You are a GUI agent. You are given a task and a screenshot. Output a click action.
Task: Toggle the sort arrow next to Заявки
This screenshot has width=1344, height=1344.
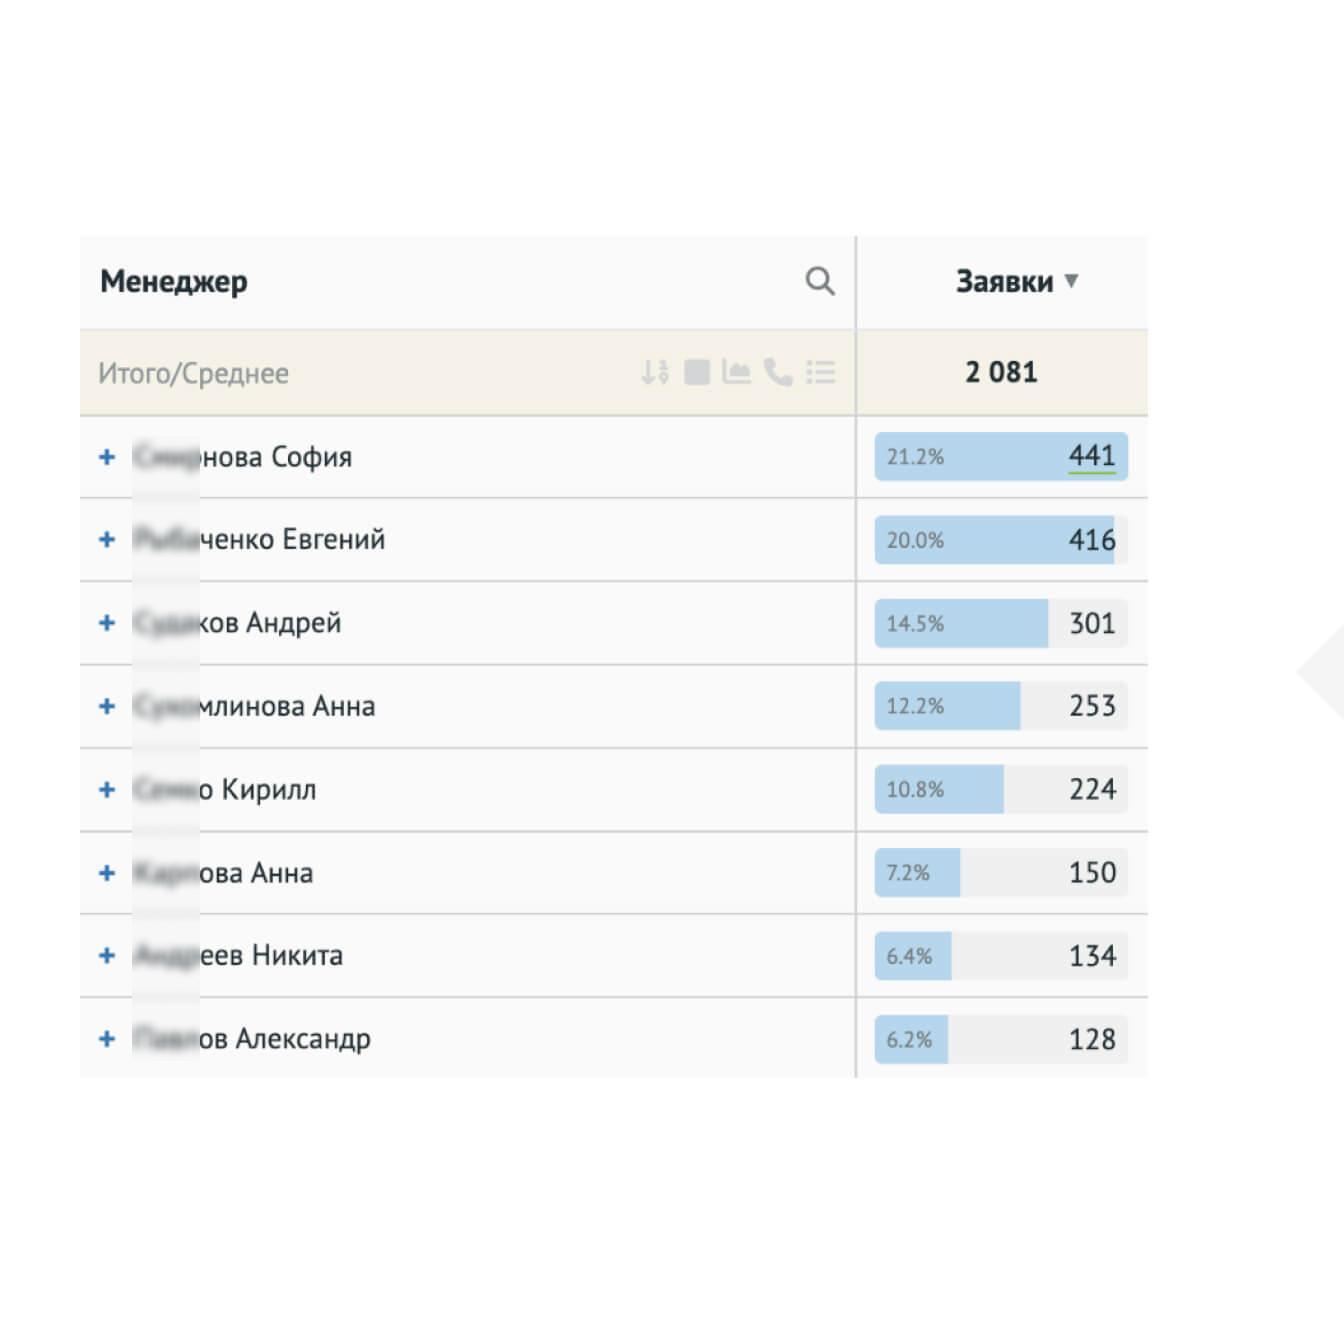[x=1071, y=281]
